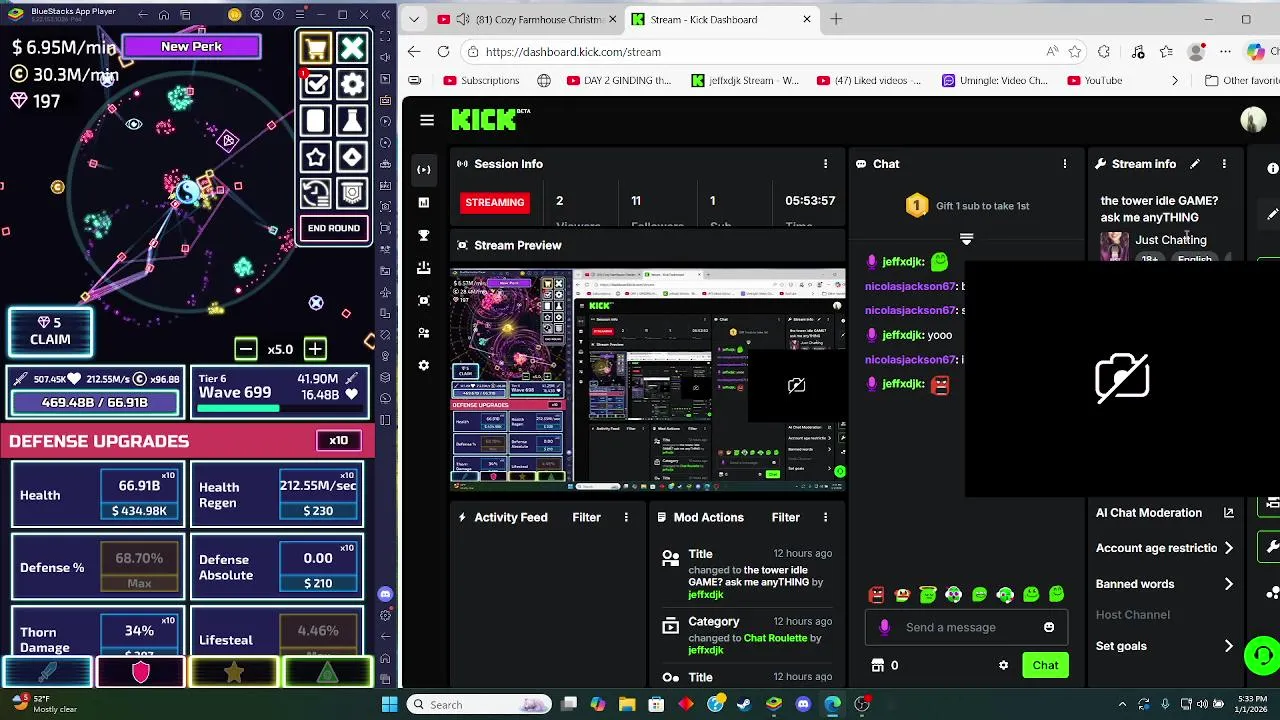Switch to Stream - Kick Dashboard tab

721,19
